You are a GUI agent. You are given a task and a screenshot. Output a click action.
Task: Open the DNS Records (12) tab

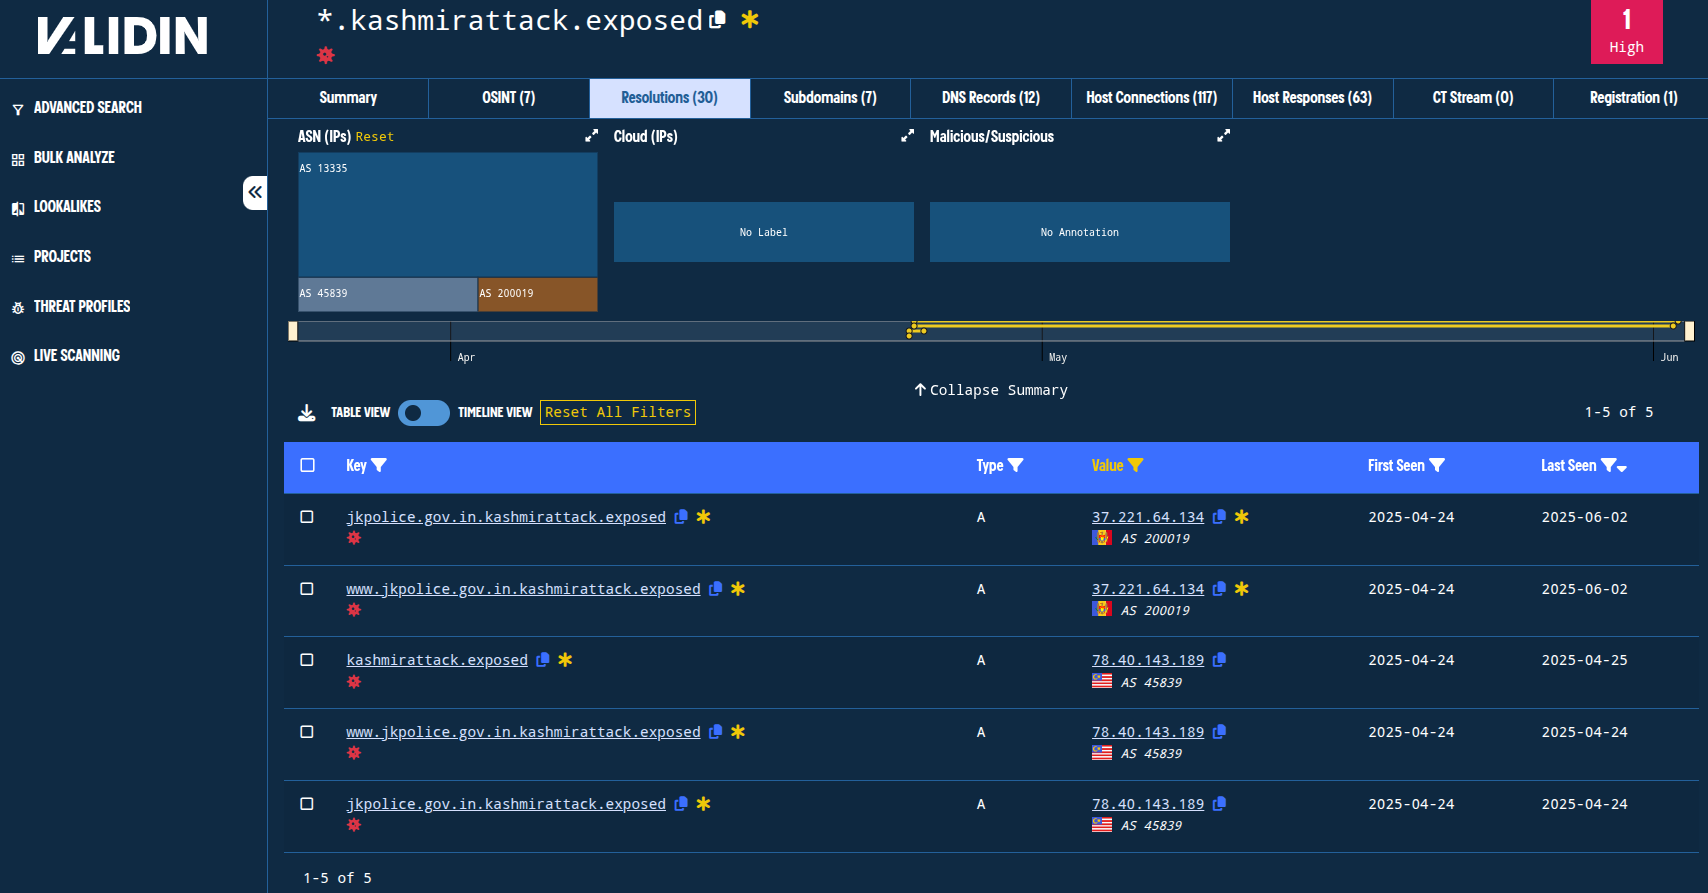coord(991,98)
